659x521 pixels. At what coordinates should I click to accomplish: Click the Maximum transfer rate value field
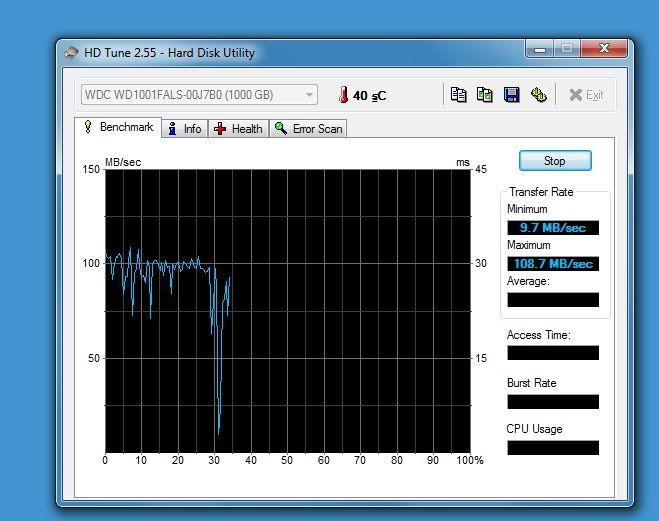click(553, 263)
